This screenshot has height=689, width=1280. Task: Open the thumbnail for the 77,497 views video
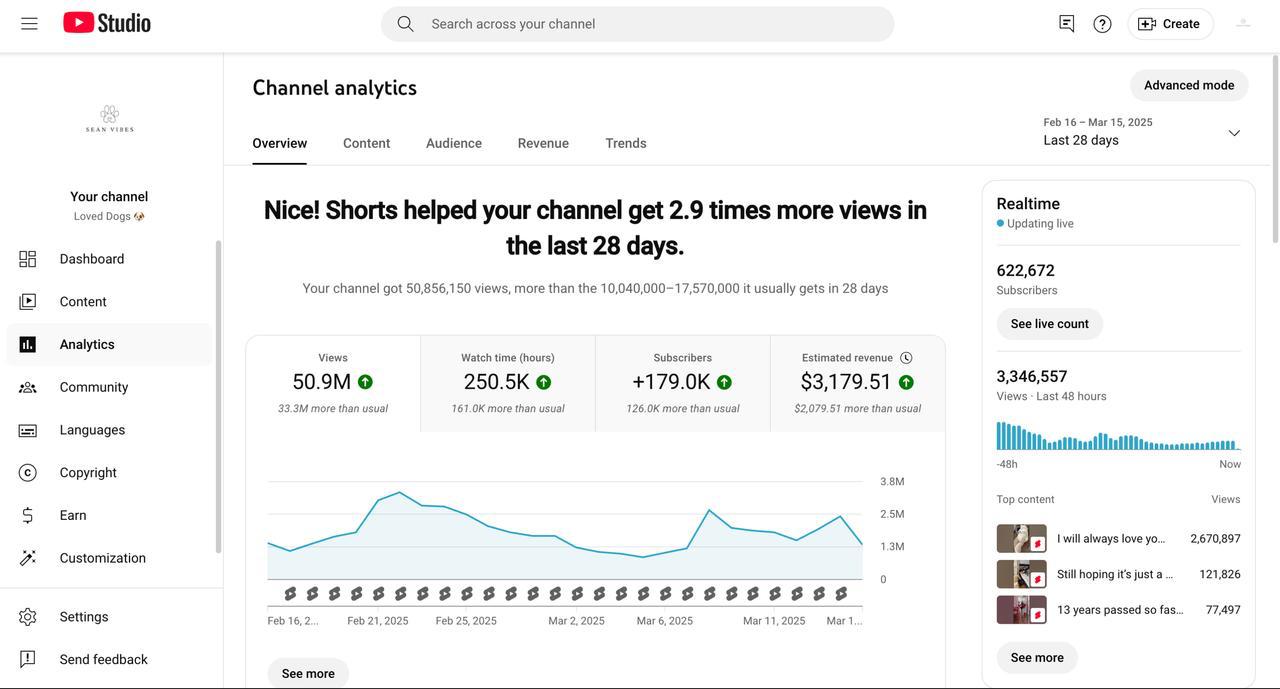[x=1022, y=610]
